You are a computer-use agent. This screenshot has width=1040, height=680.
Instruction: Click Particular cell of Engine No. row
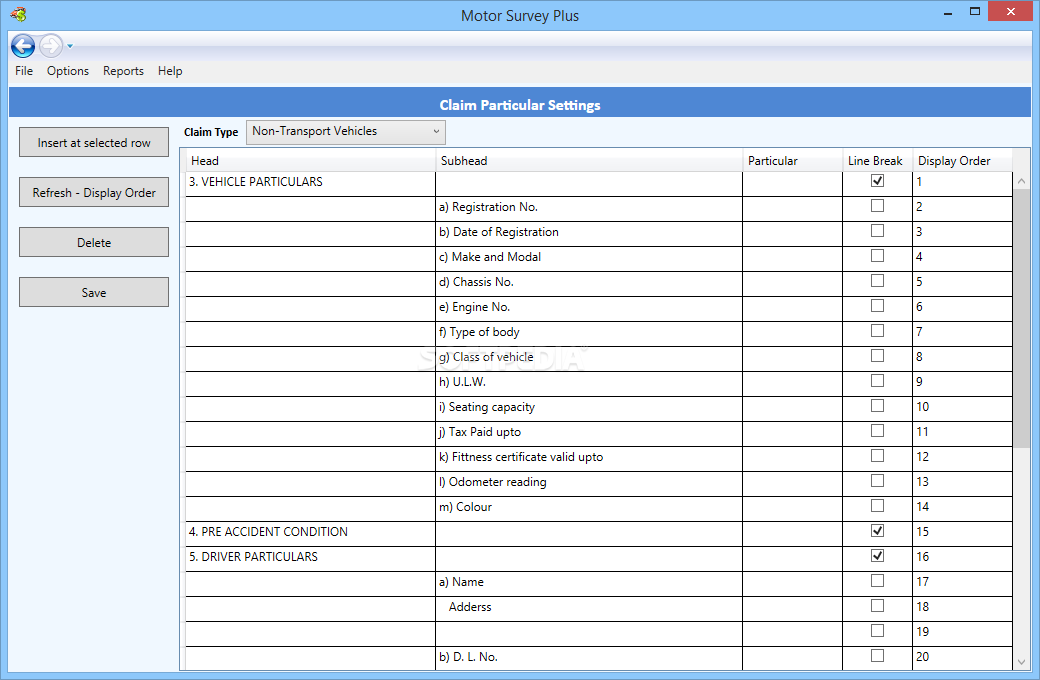click(793, 307)
